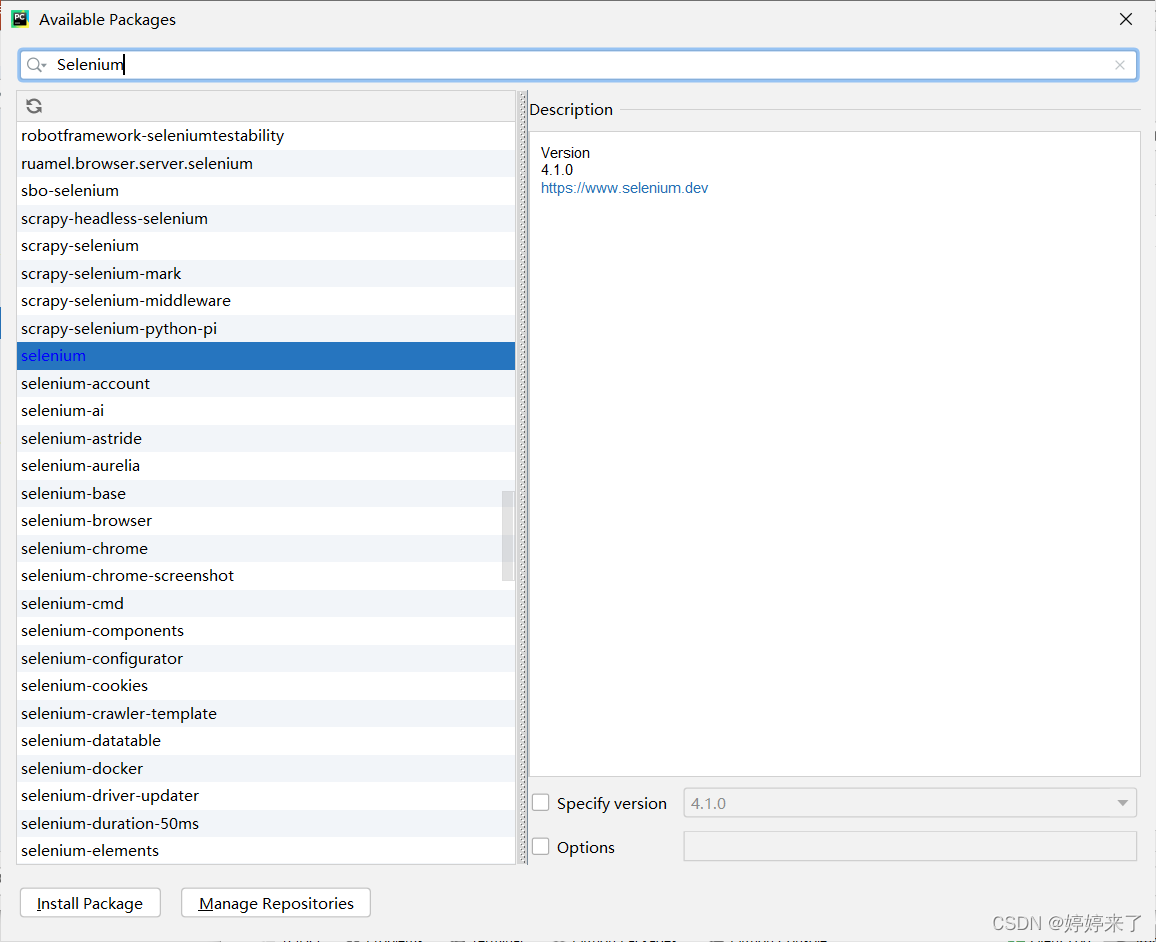Enable the Specify version checkbox

coord(540,803)
